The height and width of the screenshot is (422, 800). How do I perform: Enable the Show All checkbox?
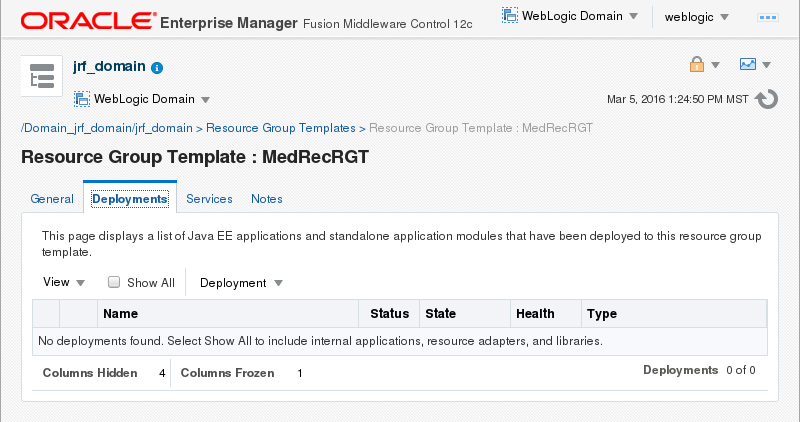[x=114, y=282]
